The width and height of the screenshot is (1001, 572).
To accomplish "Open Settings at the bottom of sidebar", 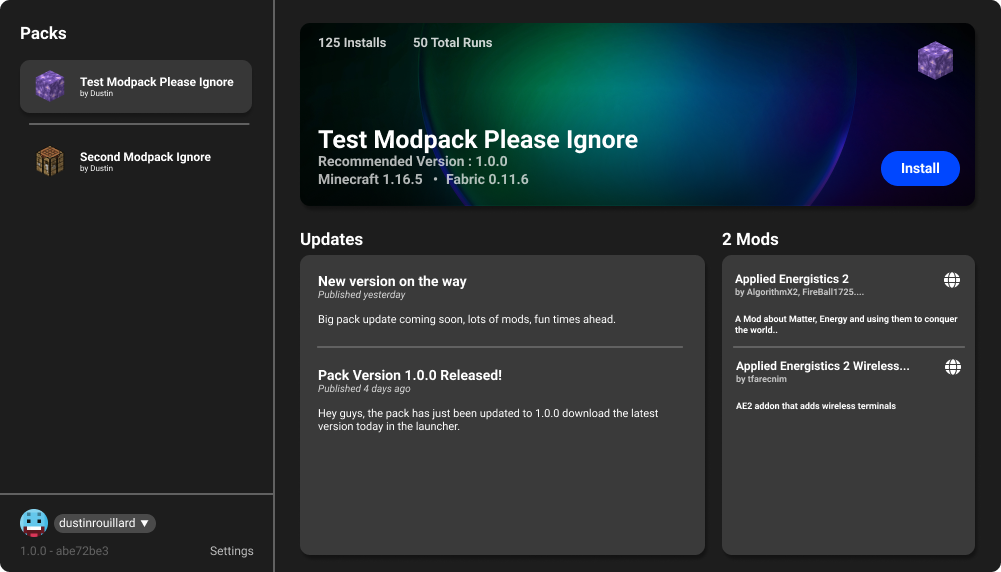I will point(231,551).
